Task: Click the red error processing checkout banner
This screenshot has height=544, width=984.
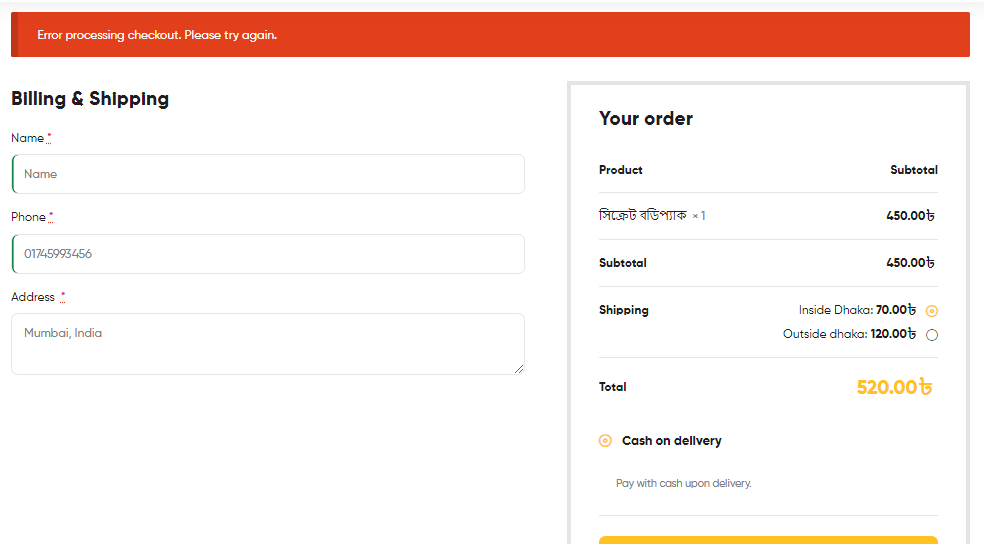Action: (490, 35)
